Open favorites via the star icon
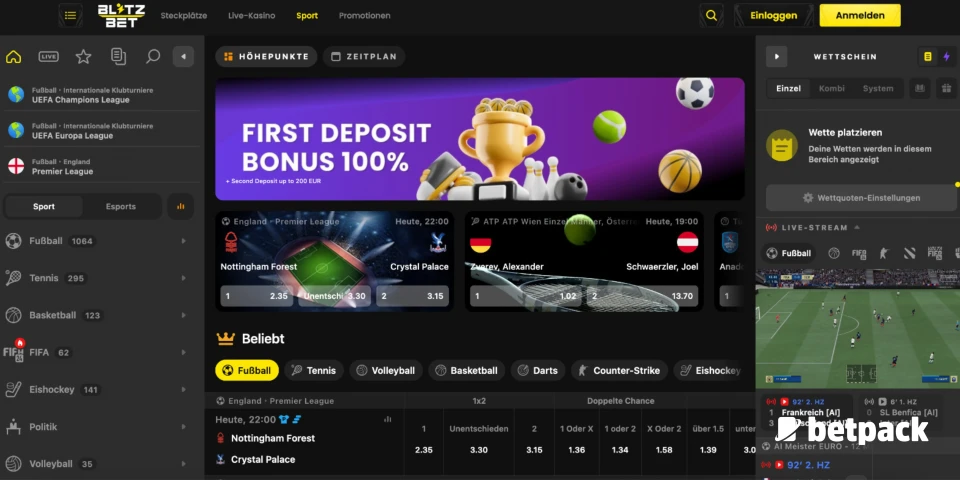Image resolution: width=960 pixels, height=480 pixels. pos(83,57)
